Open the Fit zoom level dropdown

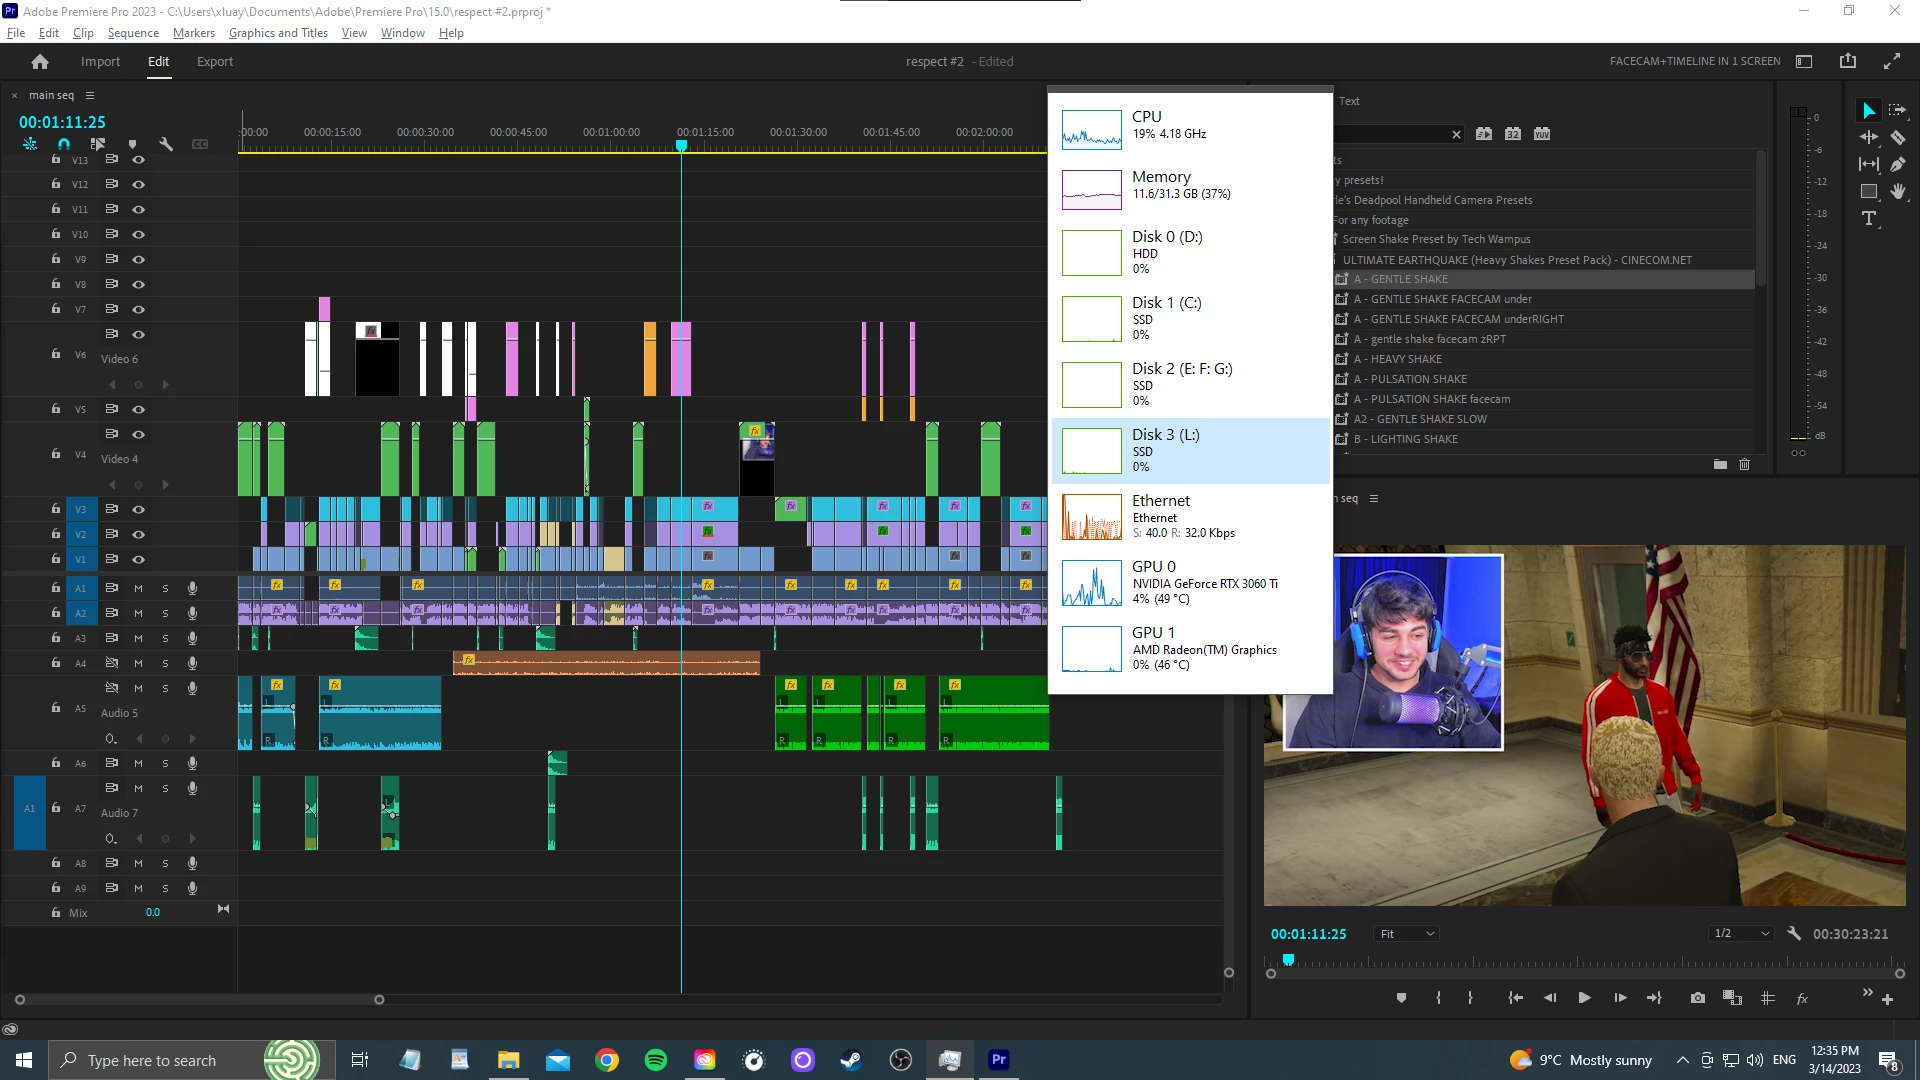(x=1407, y=934)
